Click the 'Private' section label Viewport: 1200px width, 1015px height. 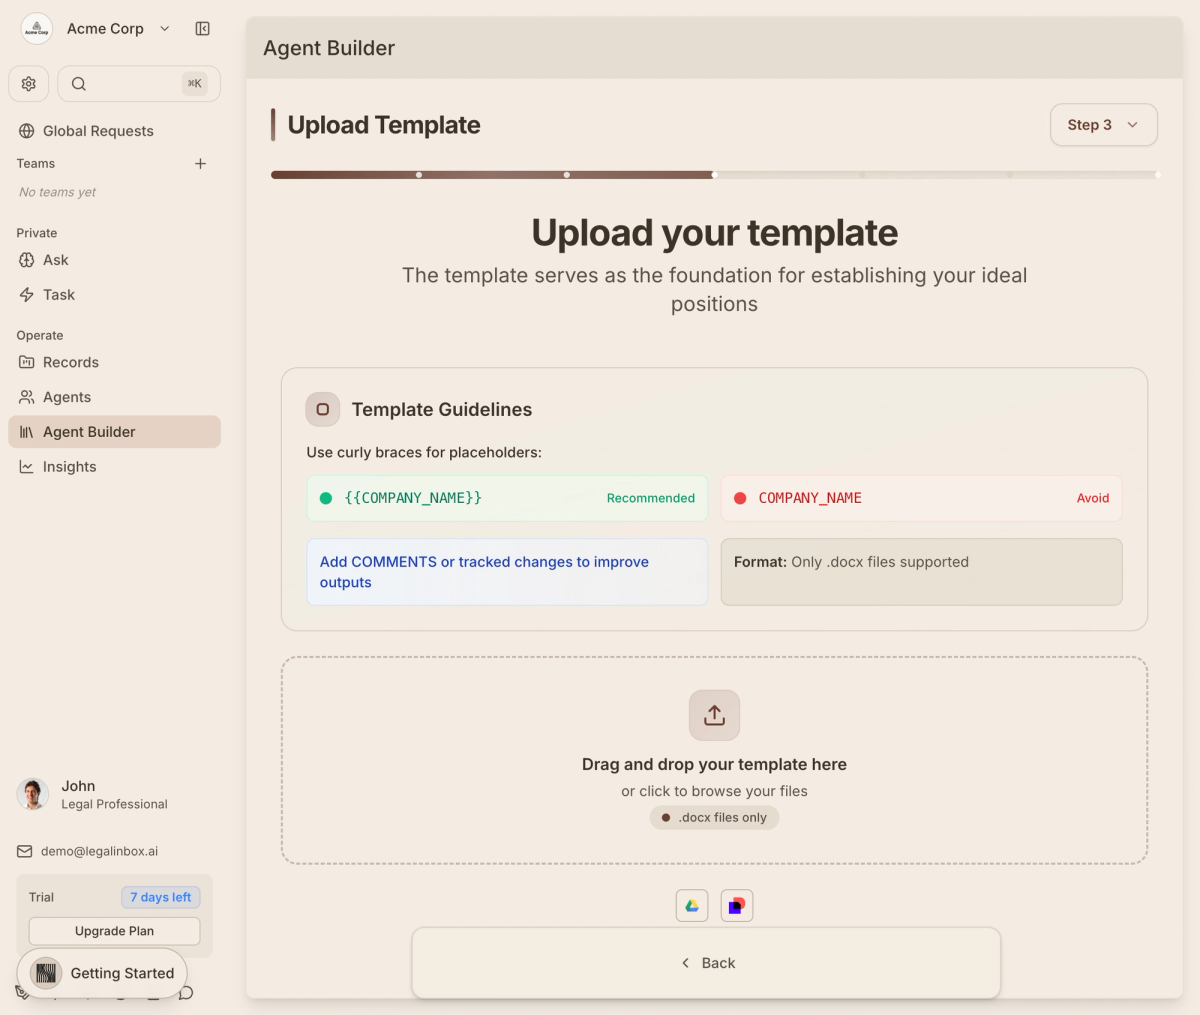tap(37, 233)
